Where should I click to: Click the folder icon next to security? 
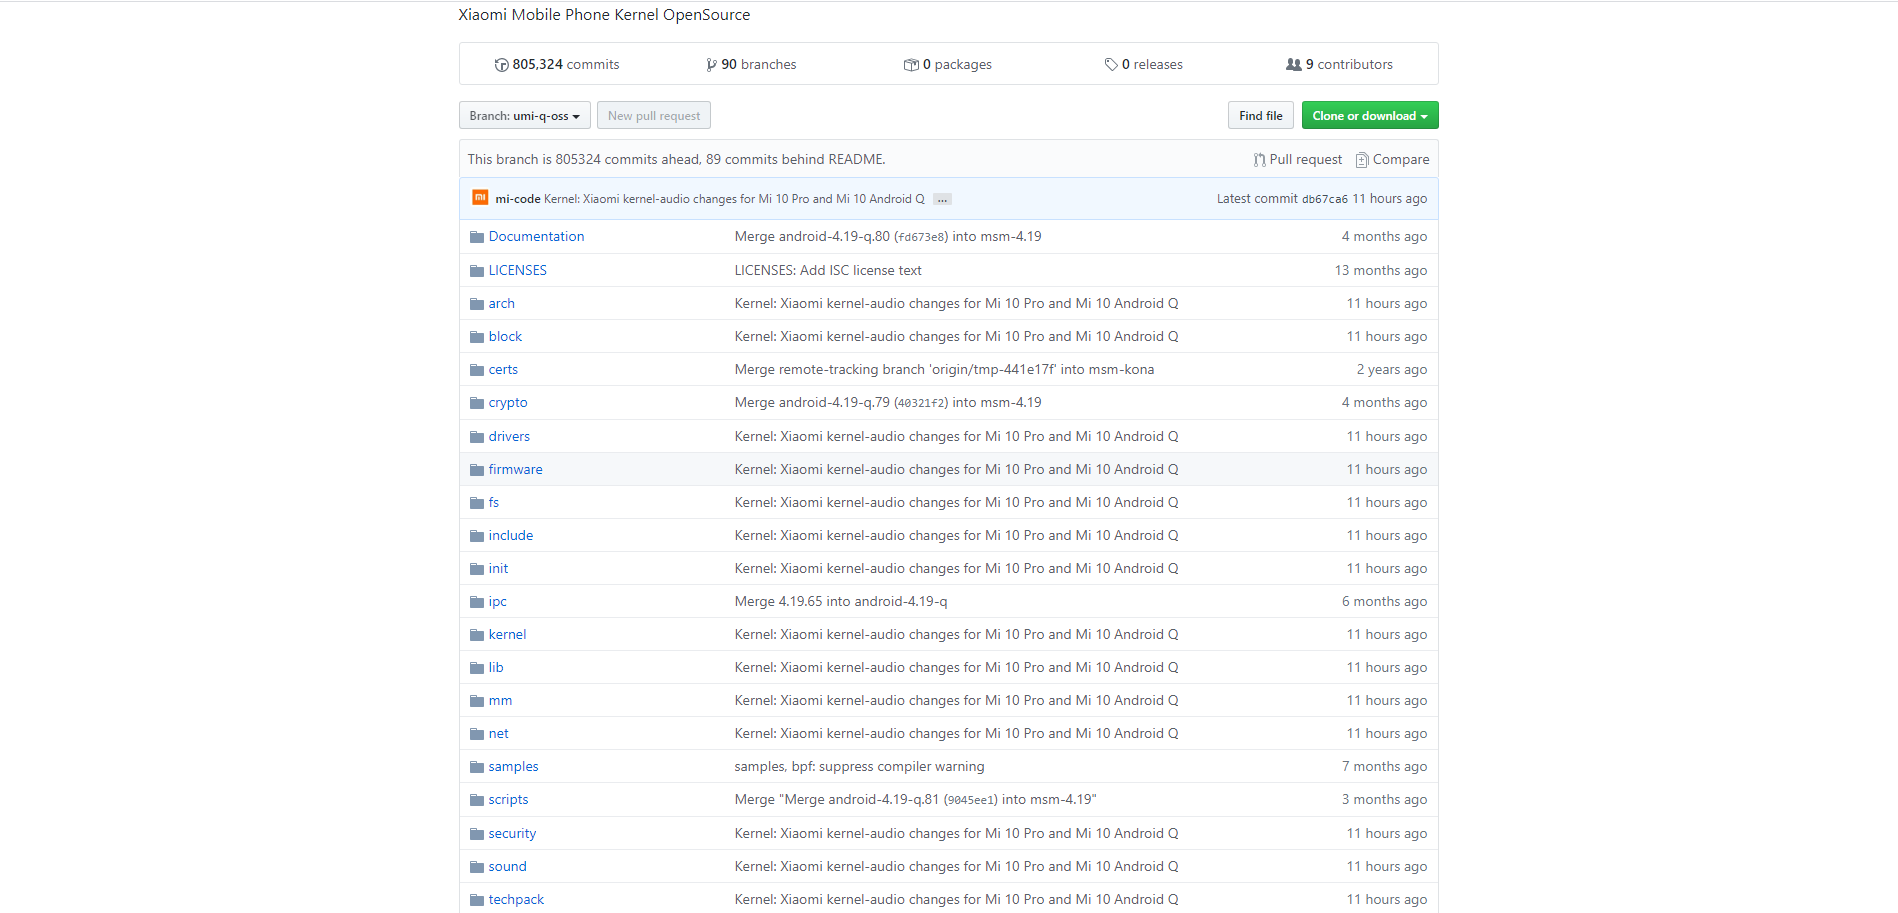[477, 834]
